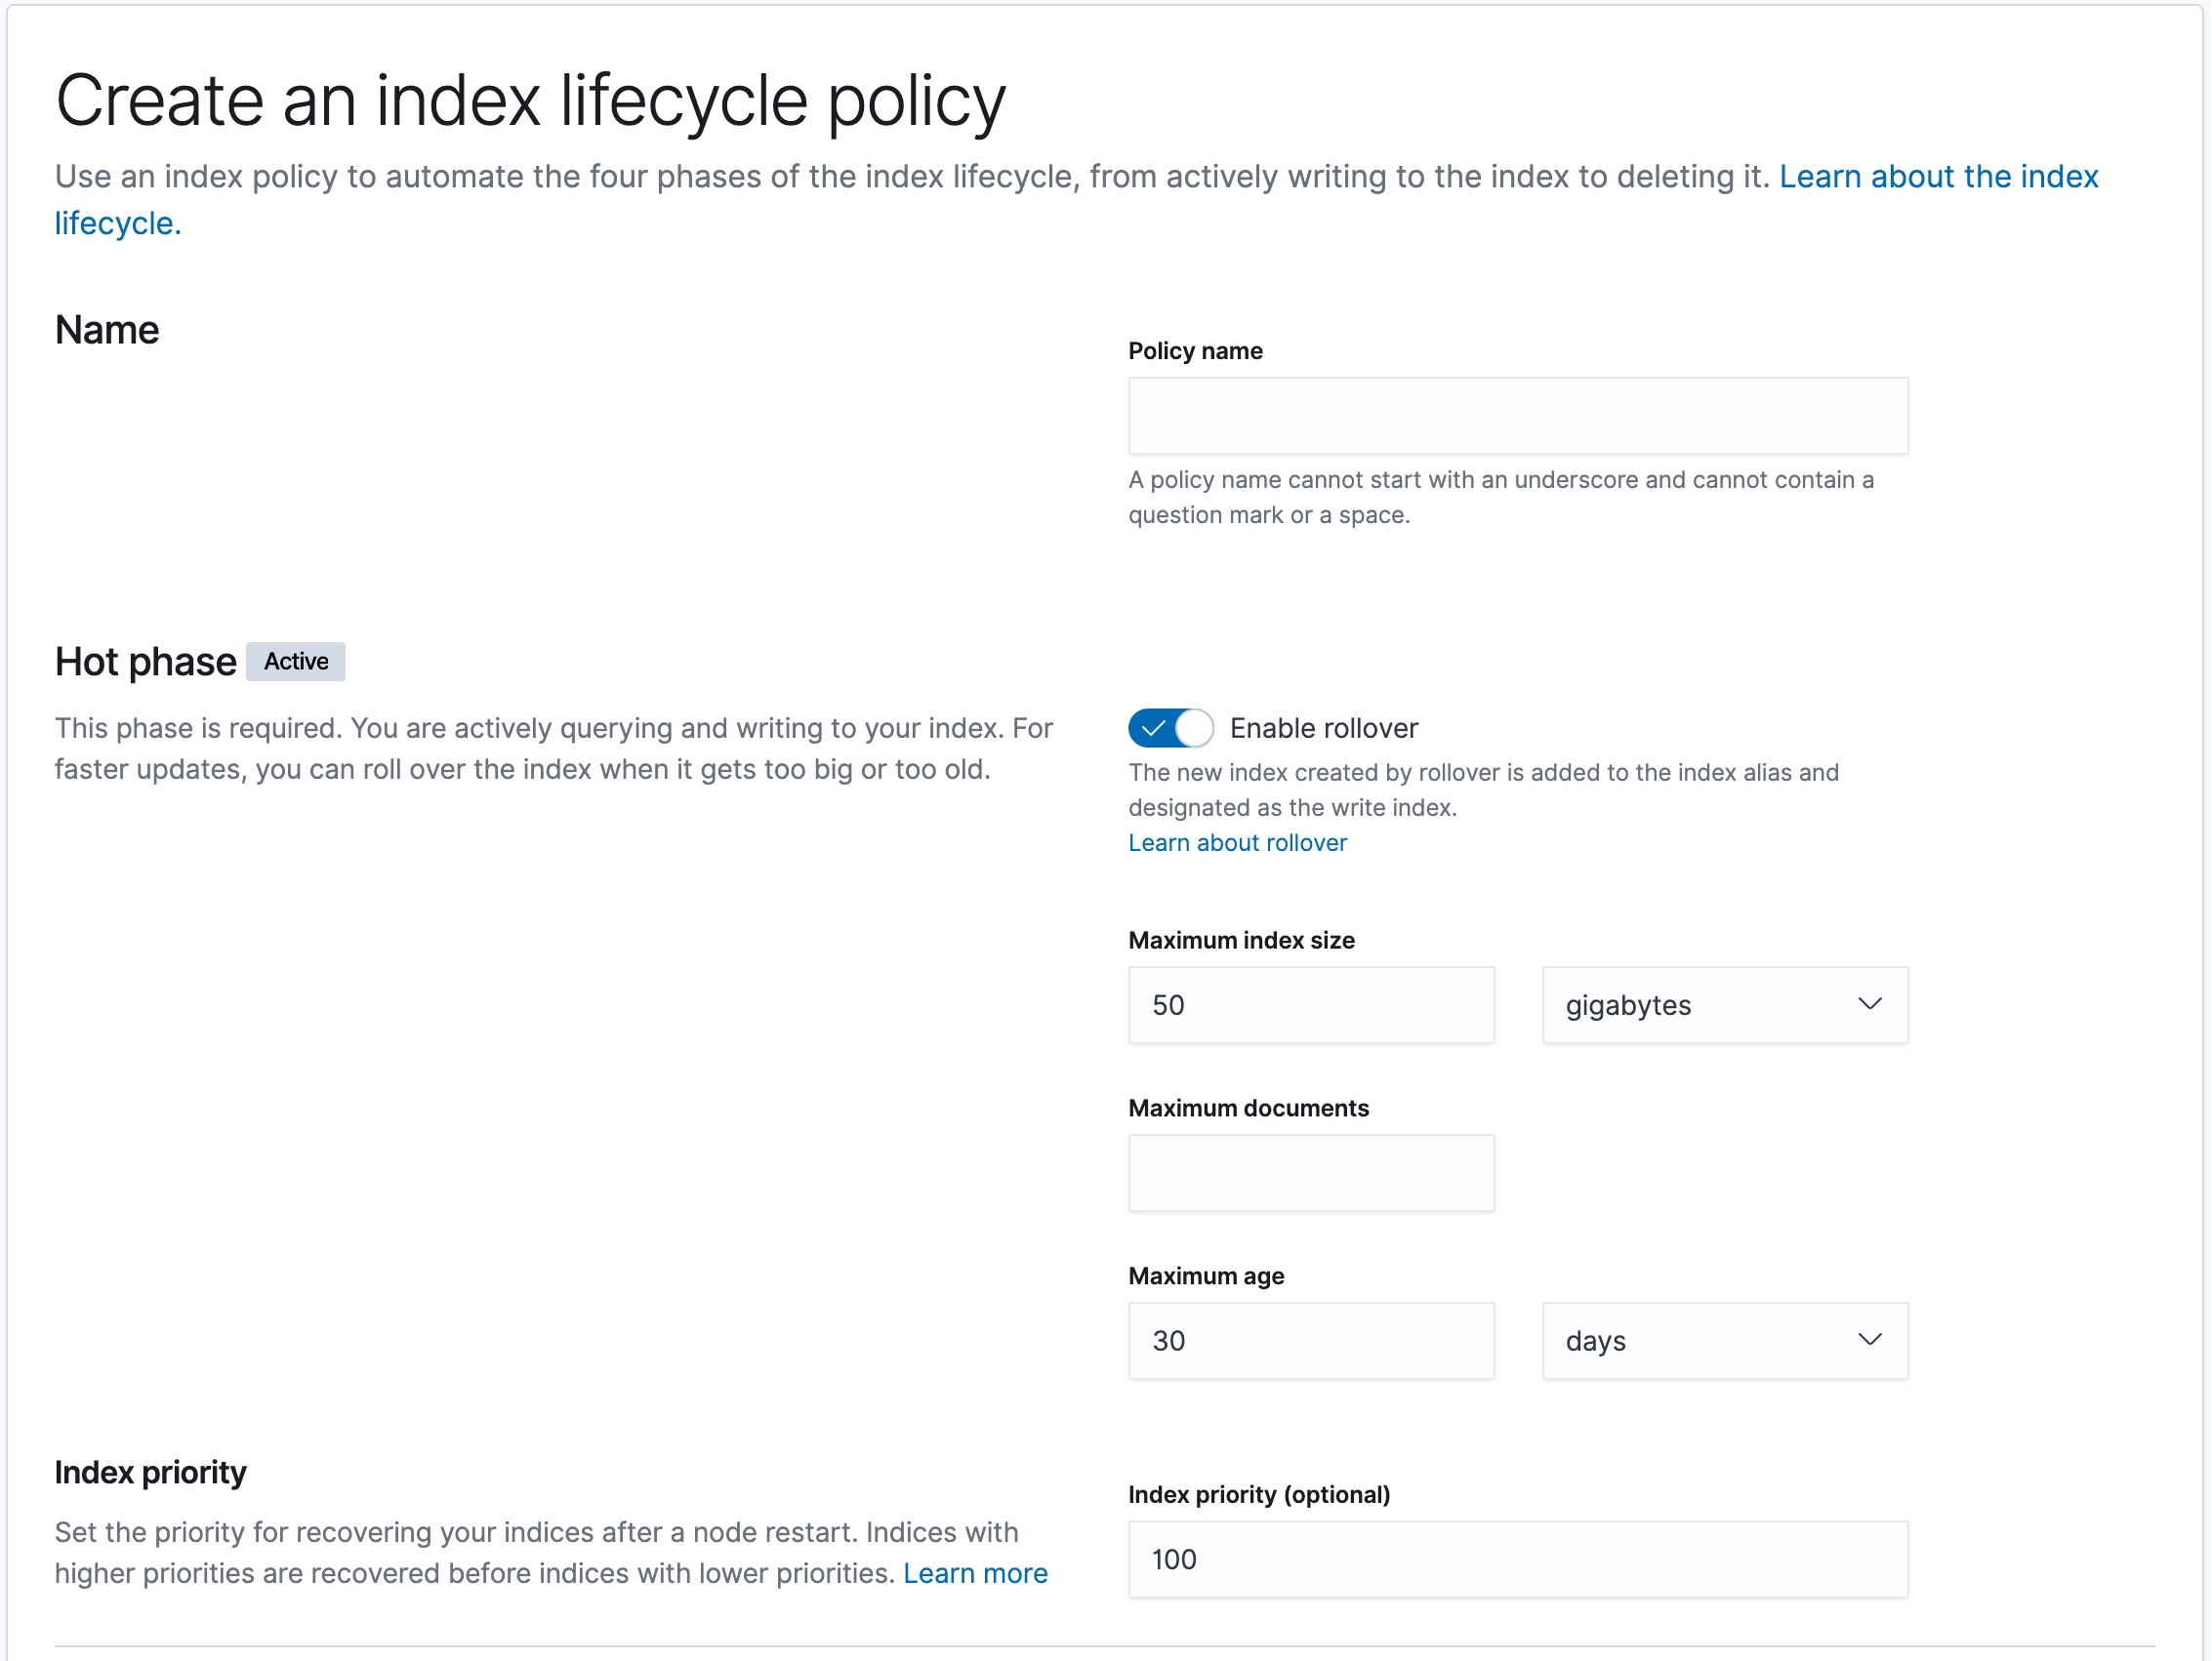Click the chevron arrow beside days
The width and height of the screenshot is (2212, 1661).
[1869, 1340]
